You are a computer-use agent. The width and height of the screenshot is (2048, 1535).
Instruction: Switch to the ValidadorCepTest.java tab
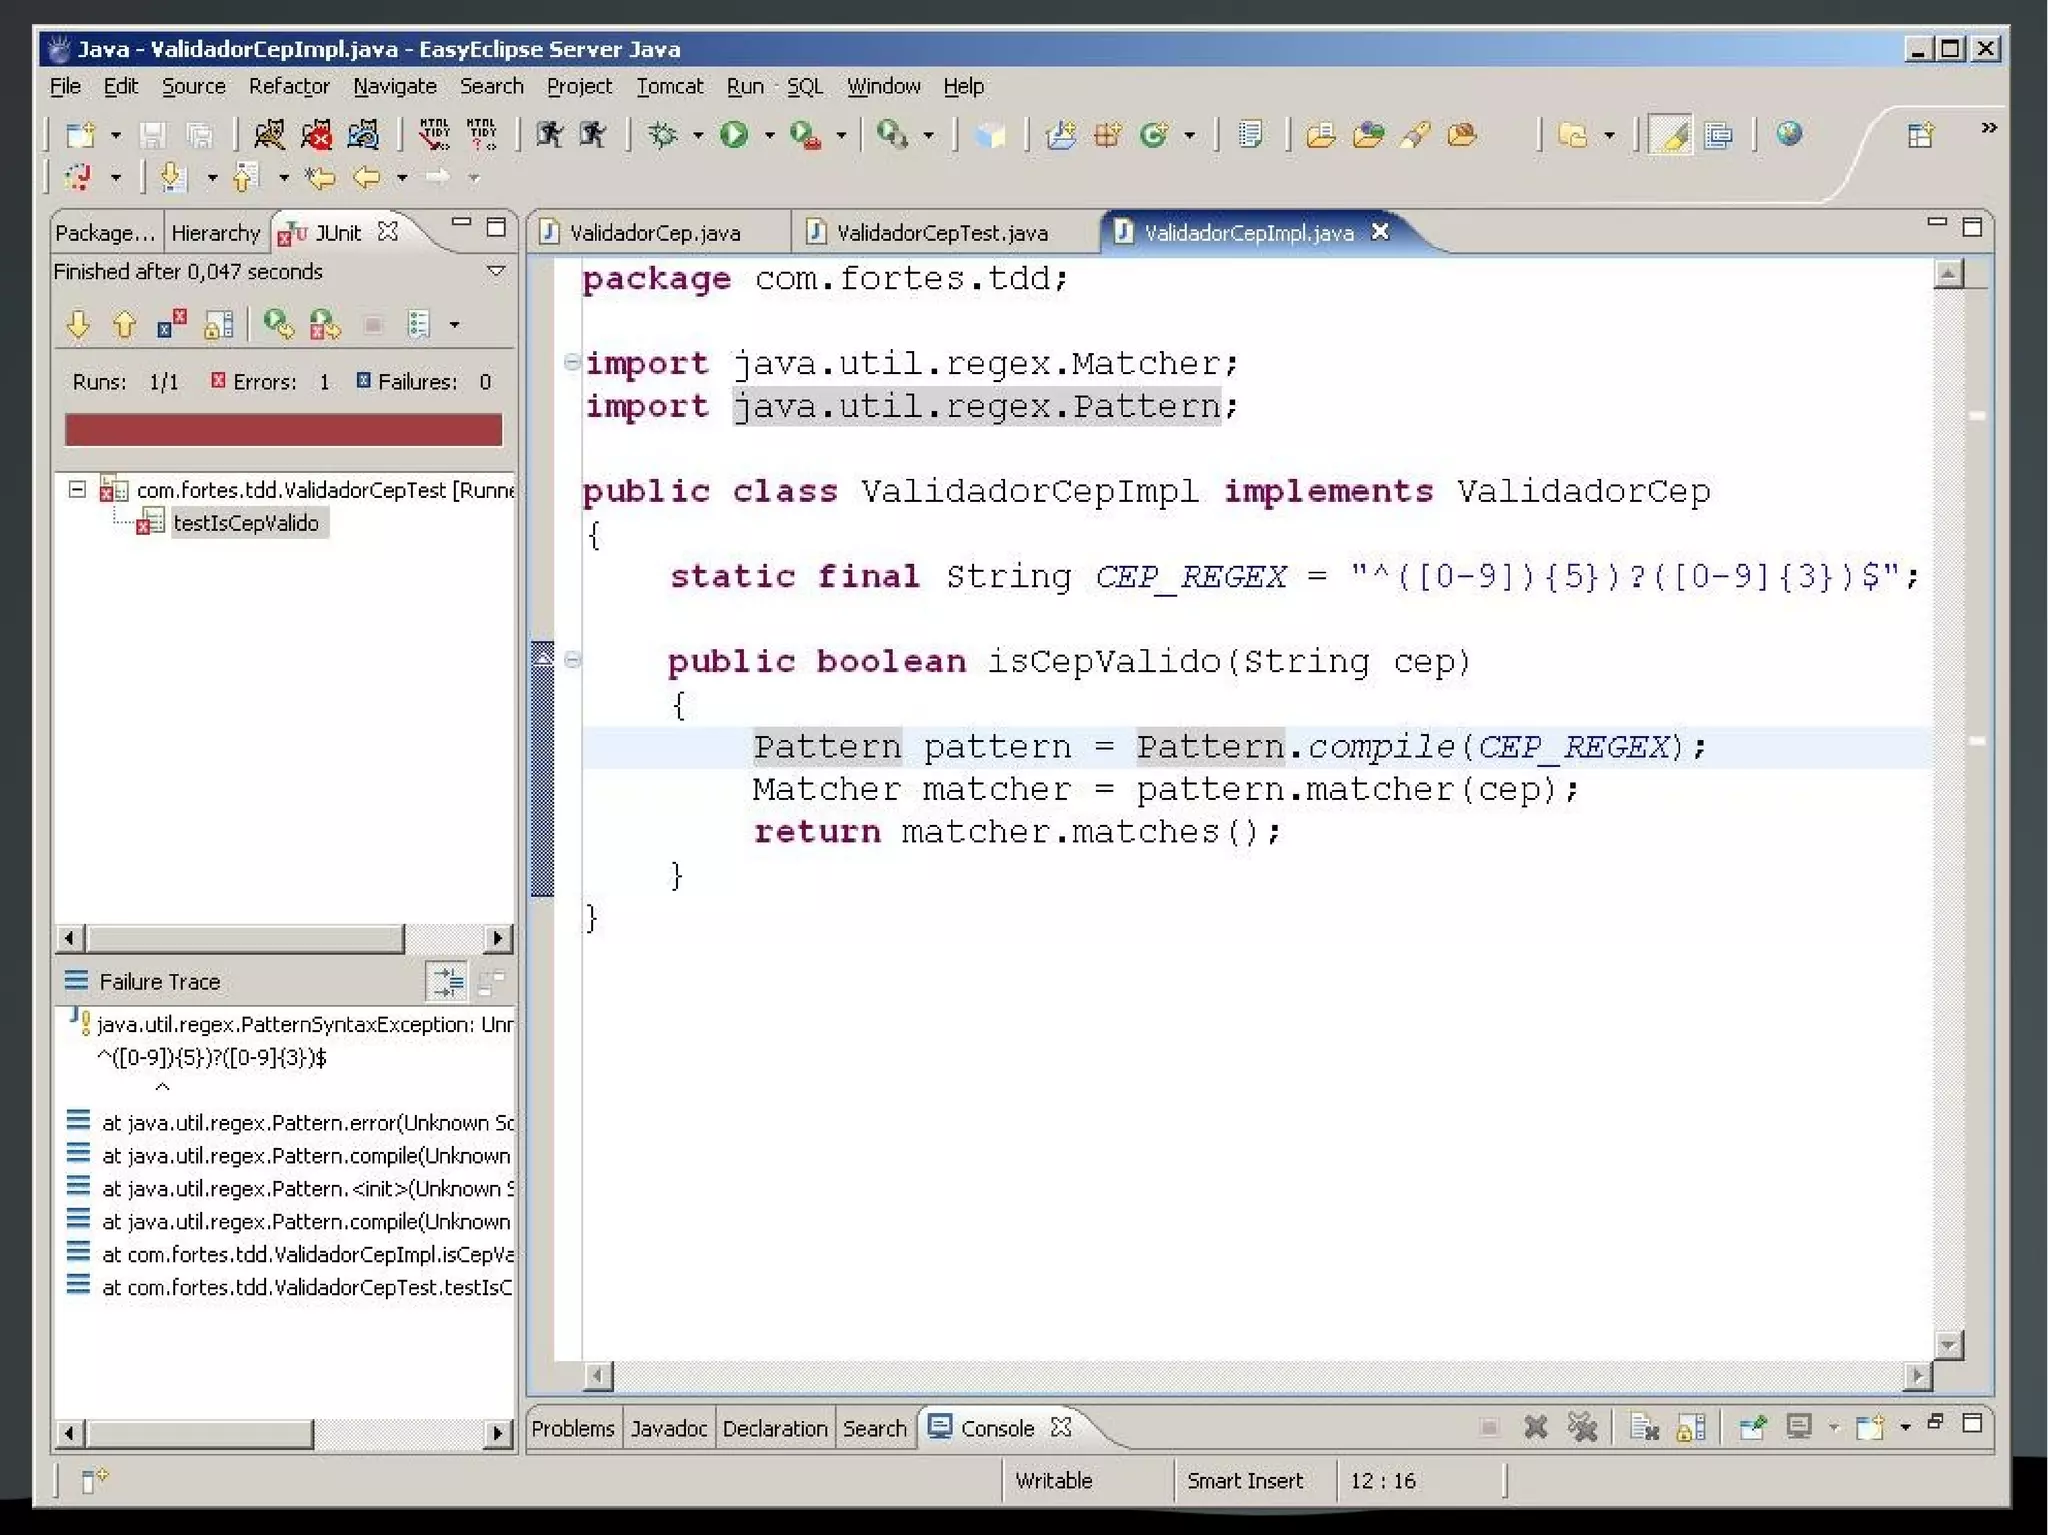(940, 233)
